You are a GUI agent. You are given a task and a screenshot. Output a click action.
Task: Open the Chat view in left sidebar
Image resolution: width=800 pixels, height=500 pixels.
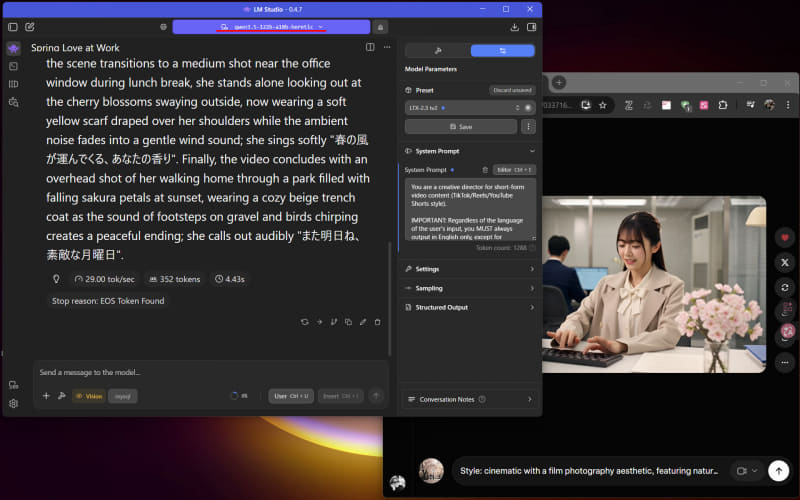point(13,48)
